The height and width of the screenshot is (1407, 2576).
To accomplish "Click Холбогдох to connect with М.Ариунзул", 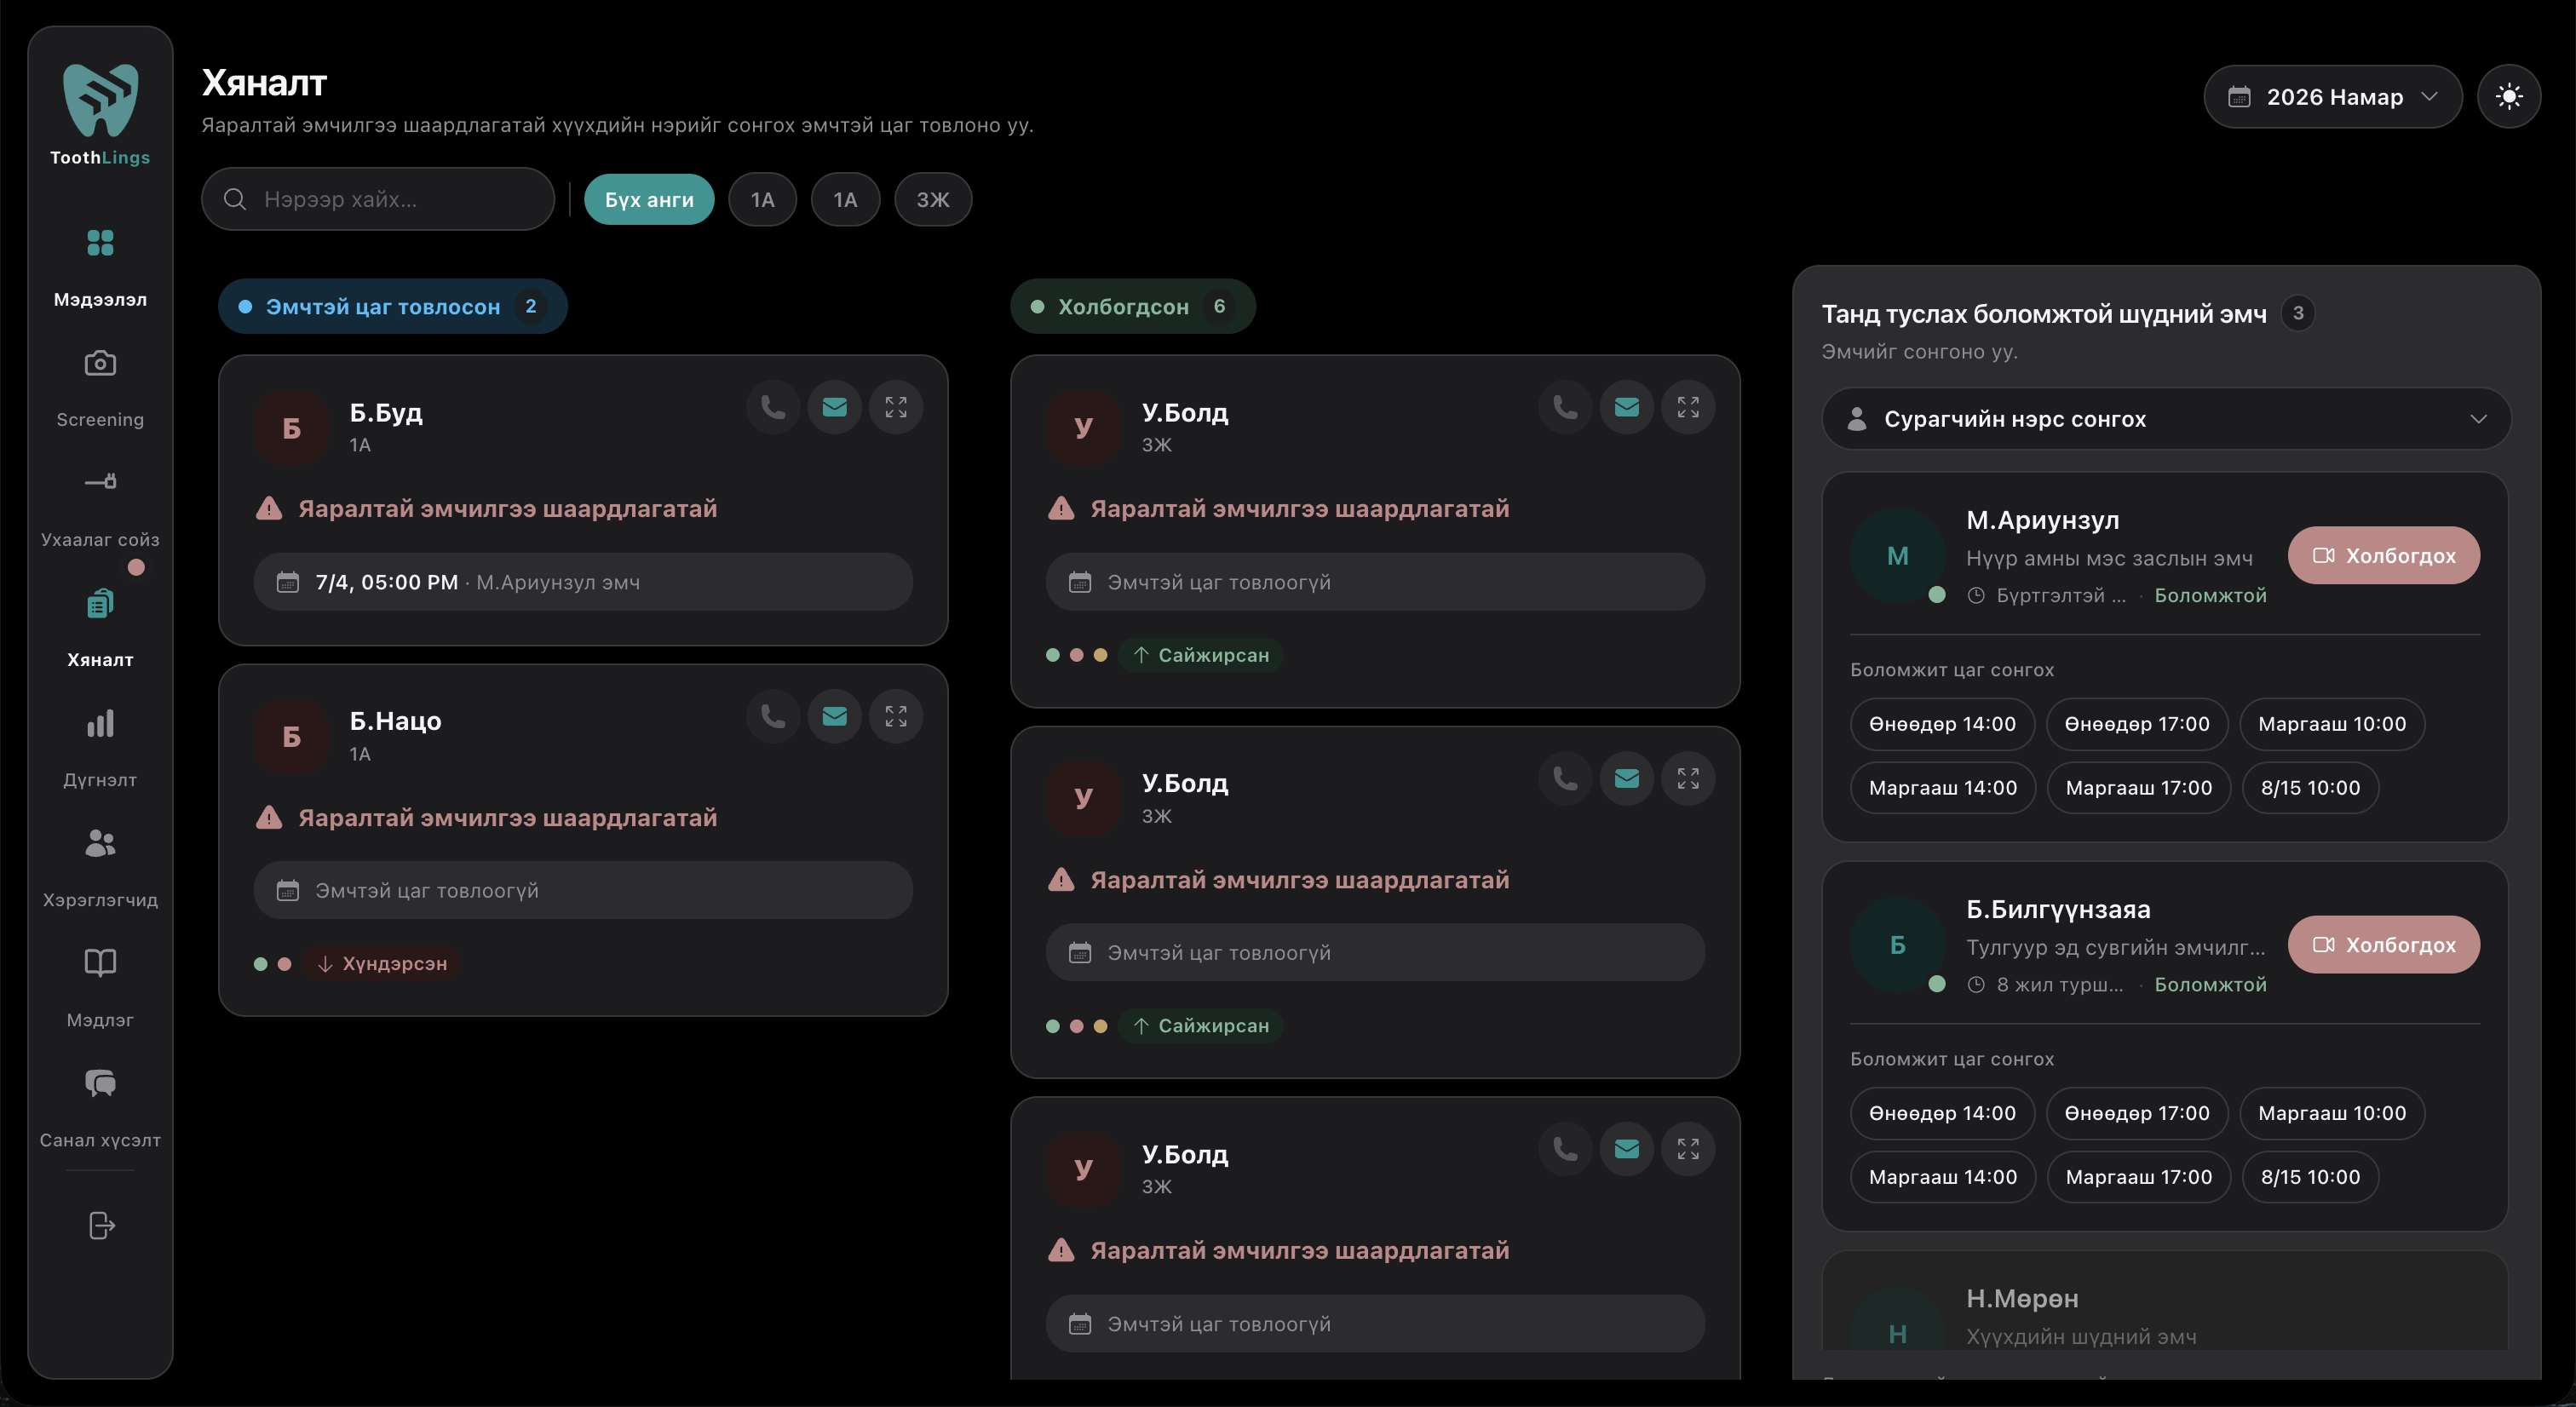I will (x=2384, y=556).
